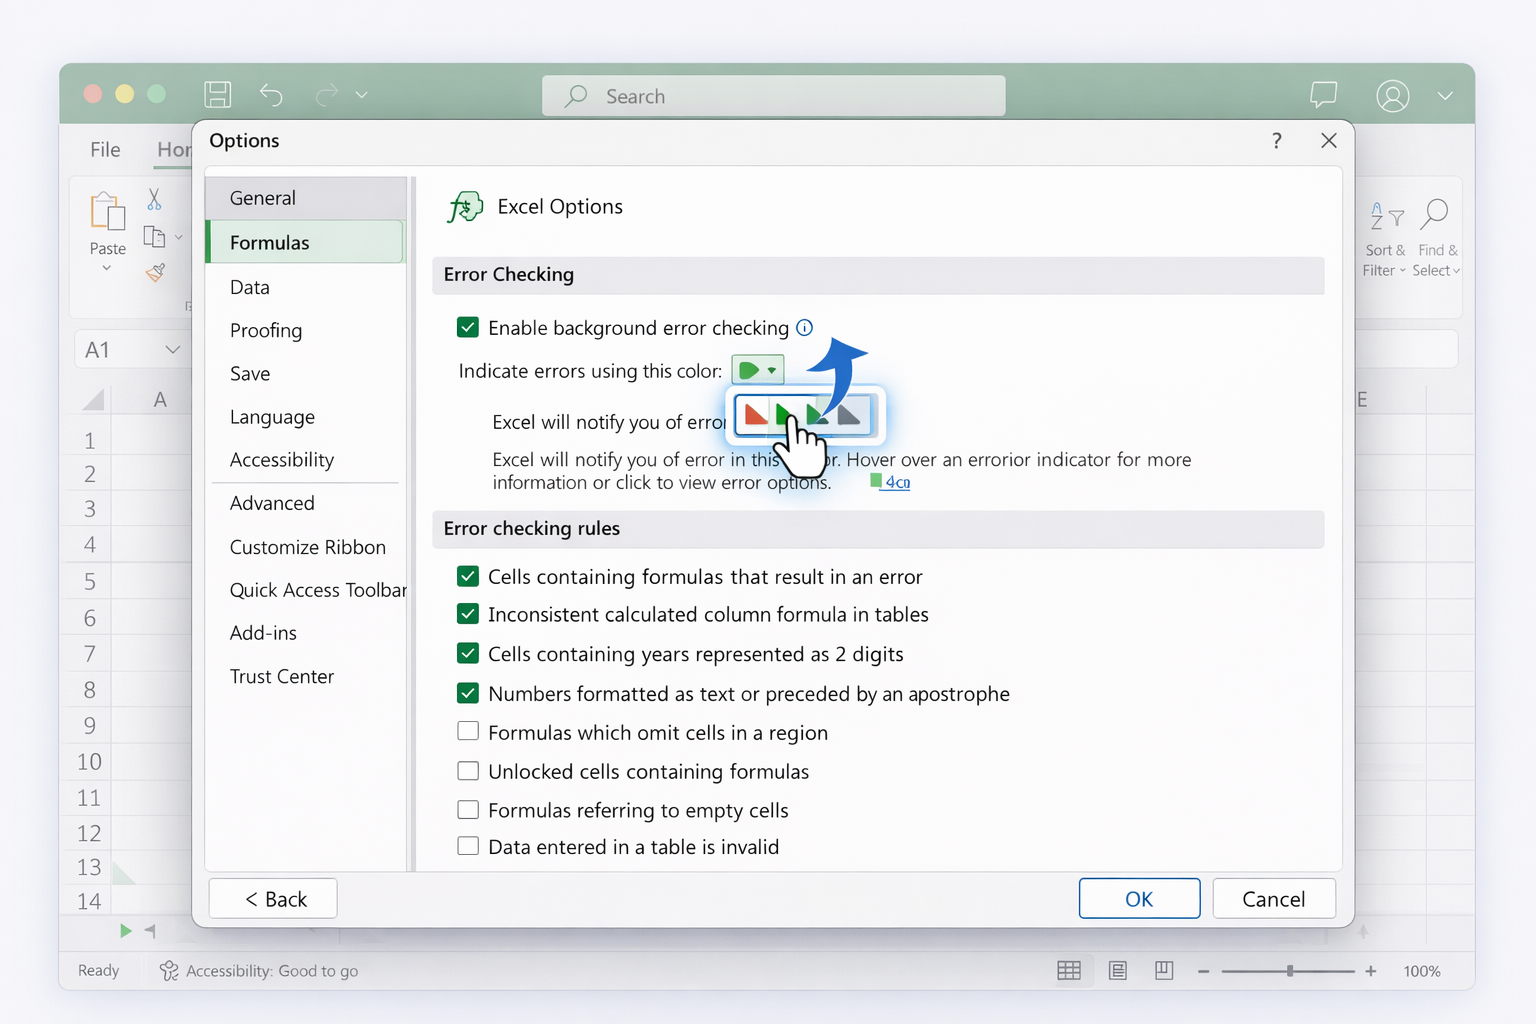Toggle Enable background error checking
The image size is (1536, 1024).
[467, 327]
